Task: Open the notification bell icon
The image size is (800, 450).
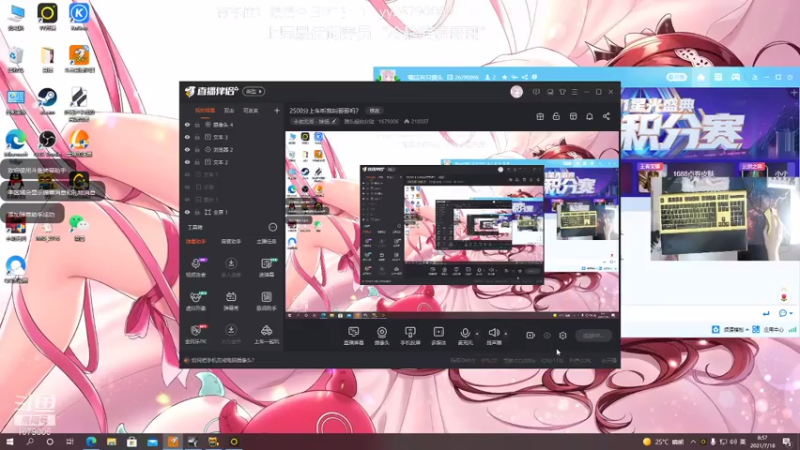Action: point(589,116)
